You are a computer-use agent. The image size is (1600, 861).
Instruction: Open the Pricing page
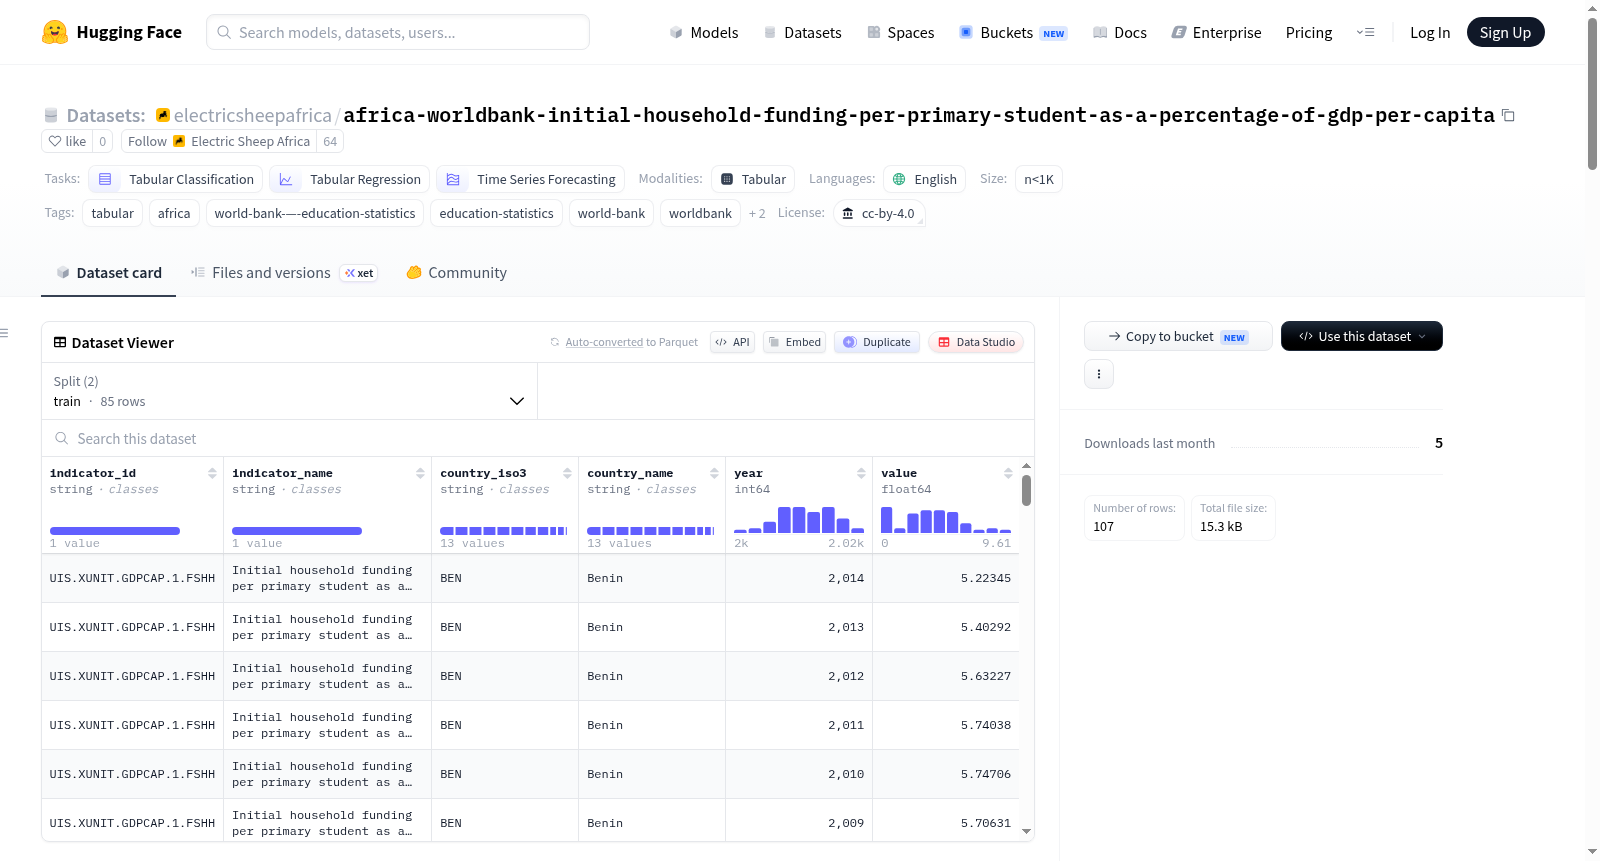(1309, 32)
